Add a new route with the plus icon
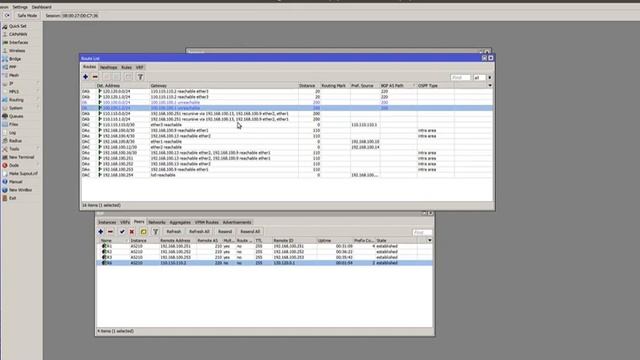The width and height of the screenshot is (640, 360). [85, 77]
